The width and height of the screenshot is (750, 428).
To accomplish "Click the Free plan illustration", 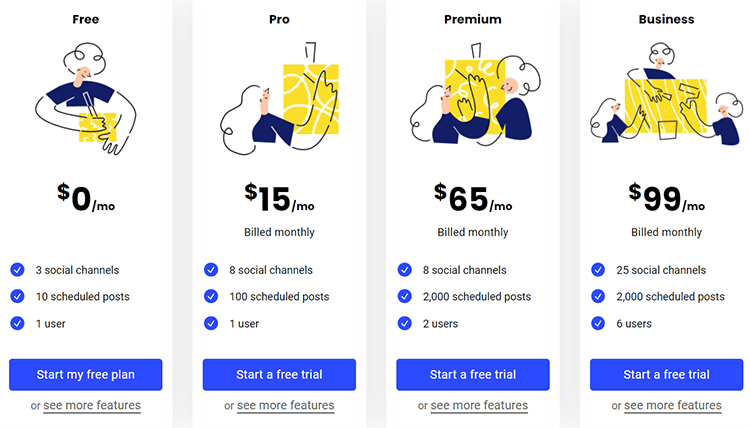I will point(85,98).
